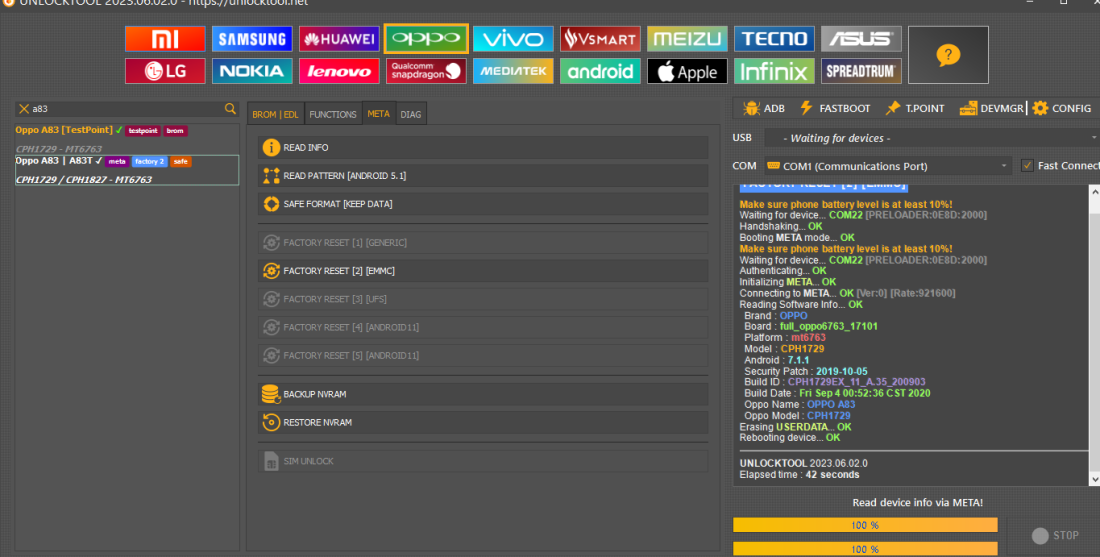Select the Meizu brand logo
This screenshot has width=1100, height=557.
click(687, 39)
